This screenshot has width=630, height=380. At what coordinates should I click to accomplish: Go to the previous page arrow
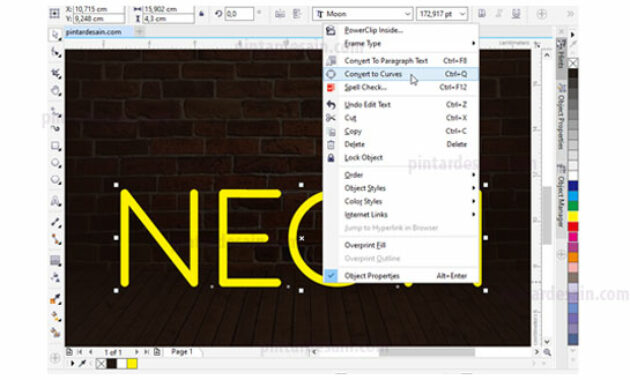(90, 352)
